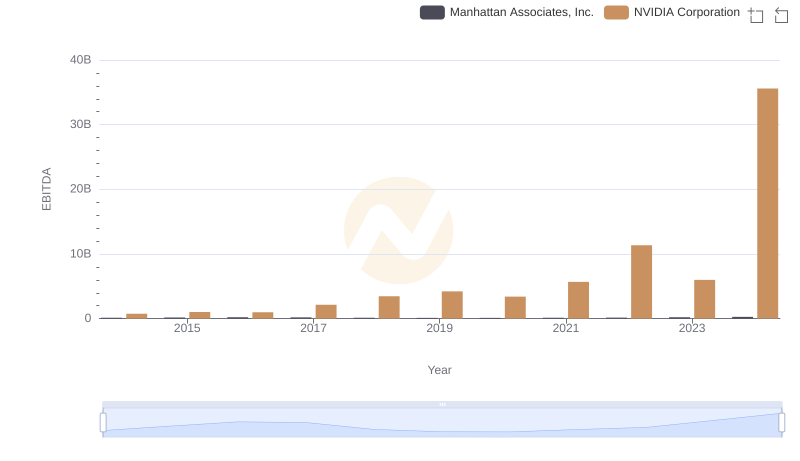
Task: Click the EBITDA y-axis title
Action: coord(46,189)
